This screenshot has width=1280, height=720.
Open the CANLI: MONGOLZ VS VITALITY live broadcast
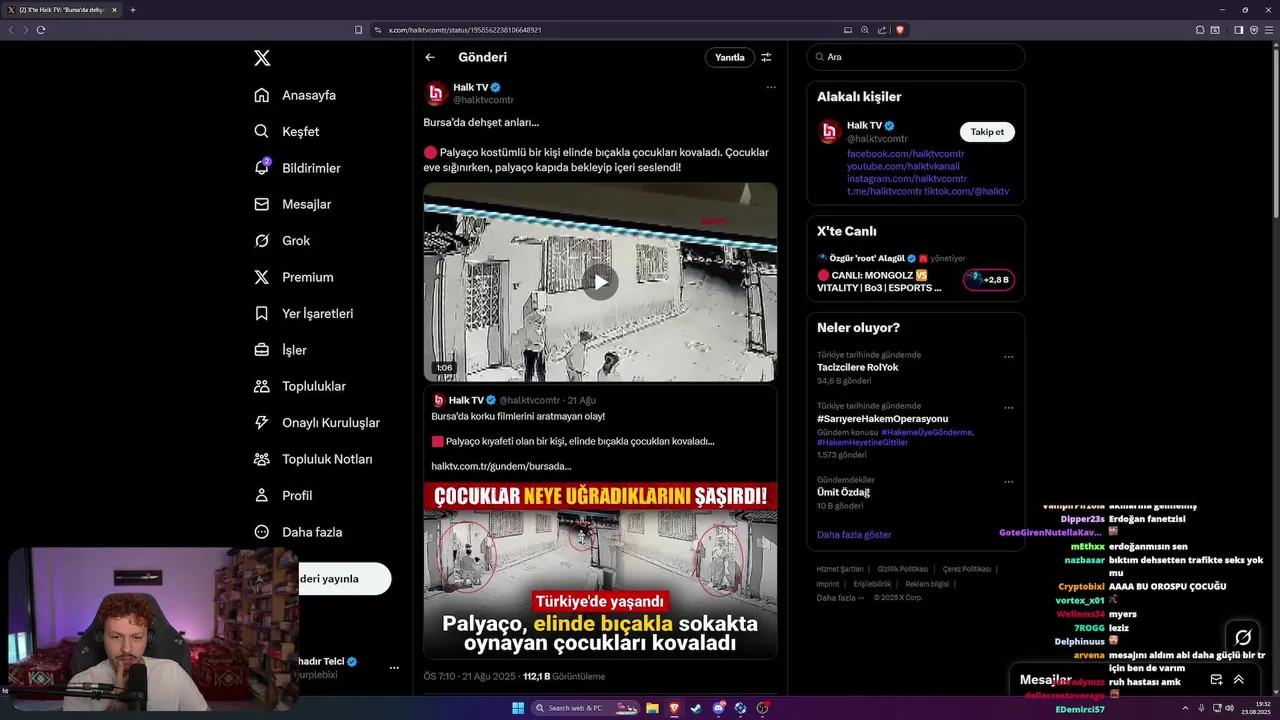coord(879,281)
